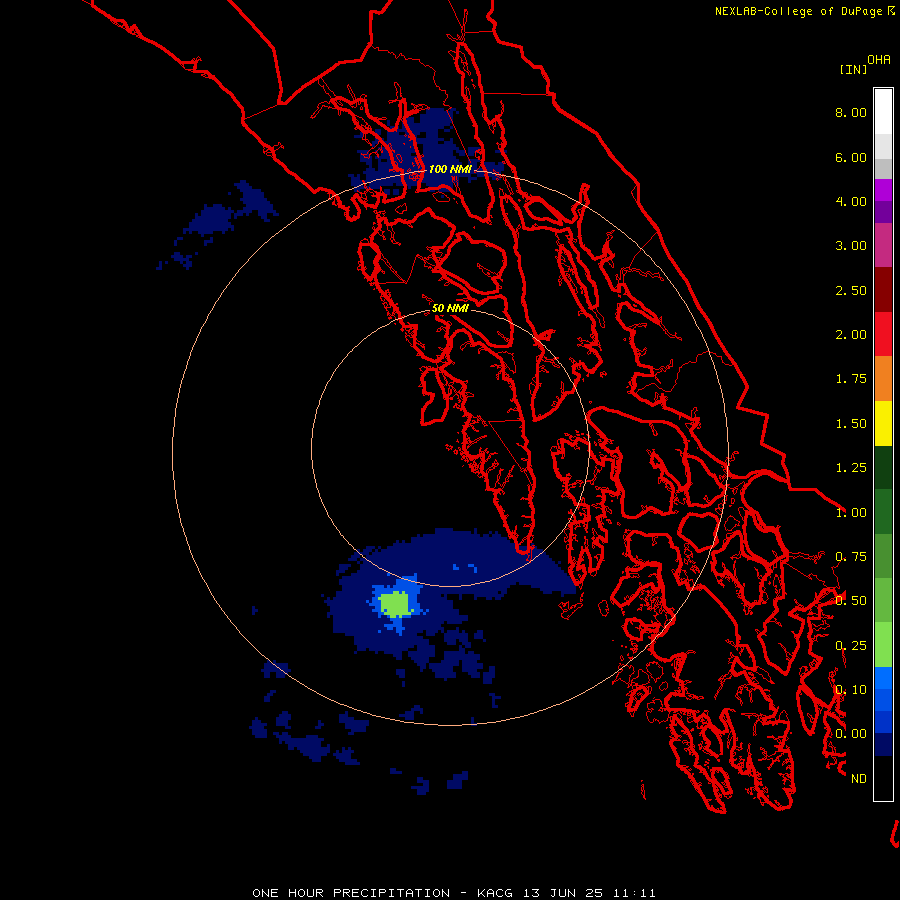Click the 4.00 legend value
The image size is (900, 900).
pyautogui.click(x=851, y=201)
